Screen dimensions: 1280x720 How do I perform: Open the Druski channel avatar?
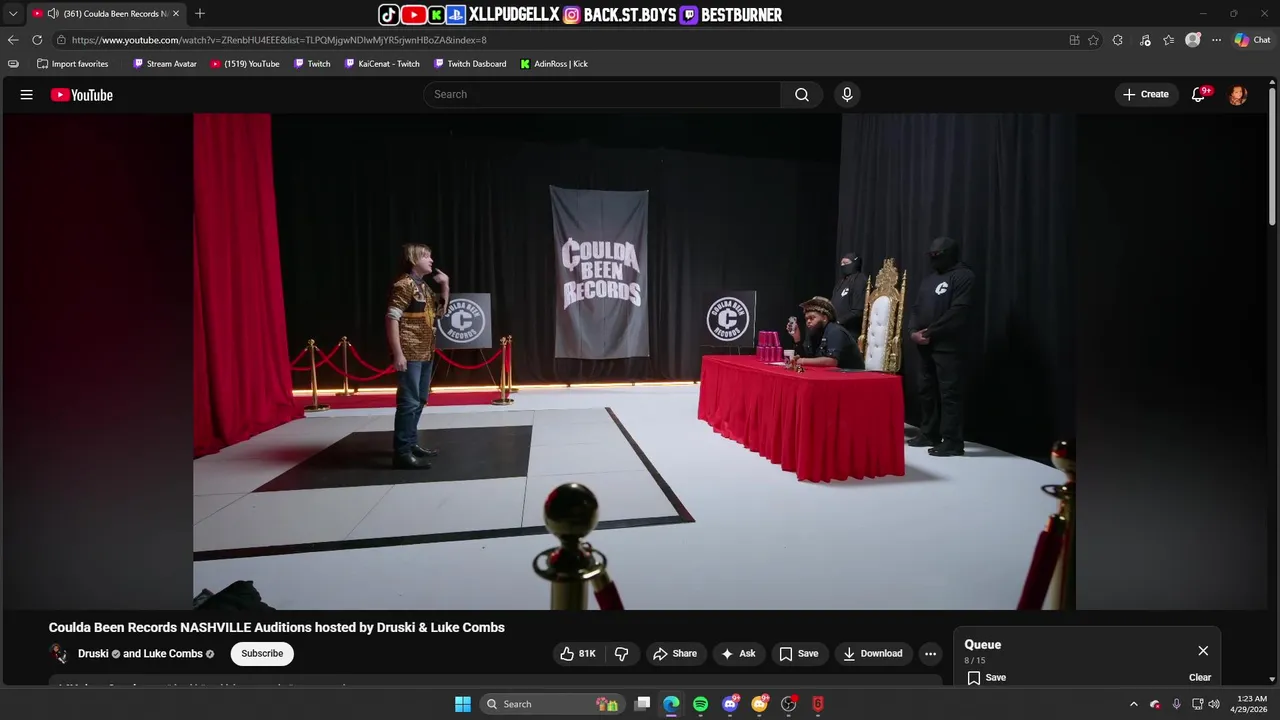pos(59,654)
